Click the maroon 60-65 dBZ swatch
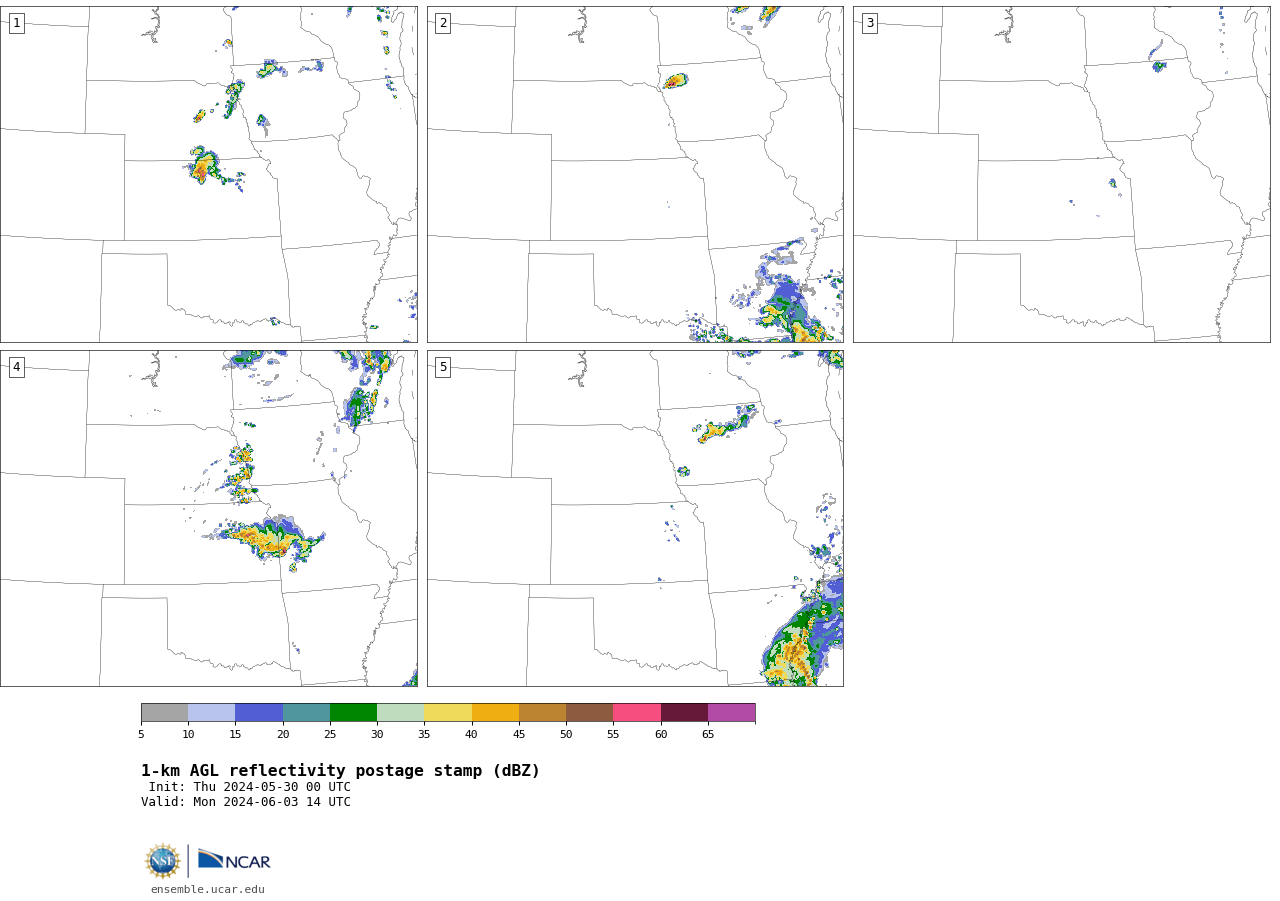Screen dimensions: 1280x901 click(684, 713)
